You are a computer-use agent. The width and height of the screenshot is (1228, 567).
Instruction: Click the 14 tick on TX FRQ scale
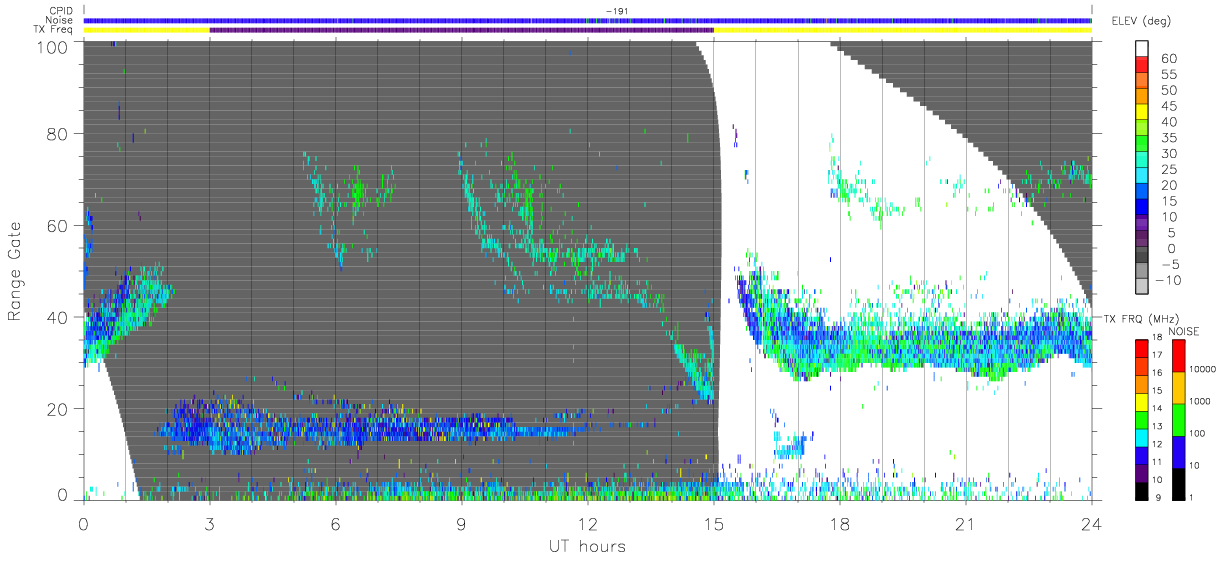click(1157, 408)
